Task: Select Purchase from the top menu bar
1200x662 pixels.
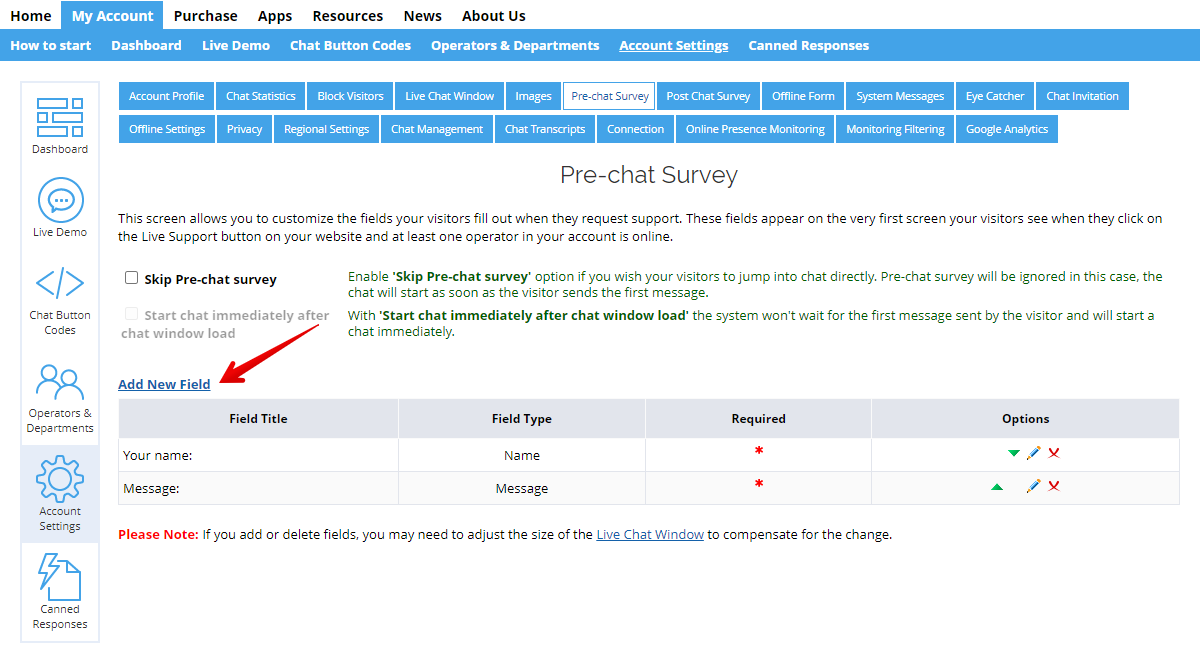Action: (205, 15)
